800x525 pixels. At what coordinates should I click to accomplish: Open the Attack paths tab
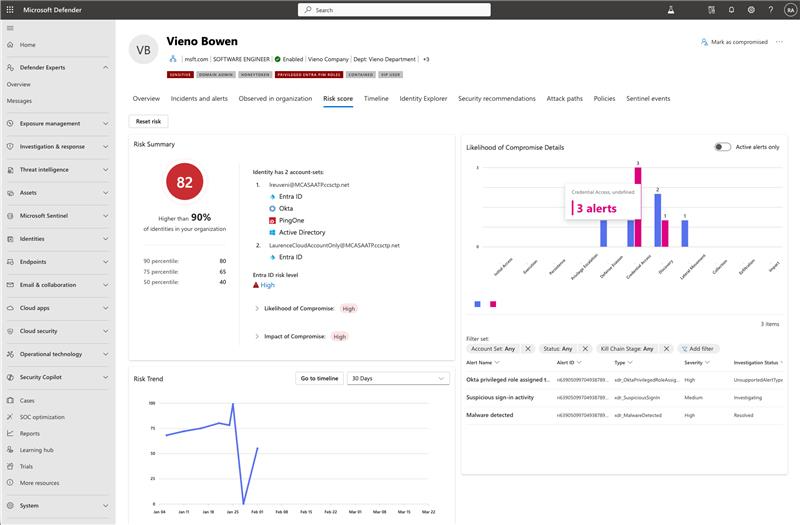(x=564, y=98)
